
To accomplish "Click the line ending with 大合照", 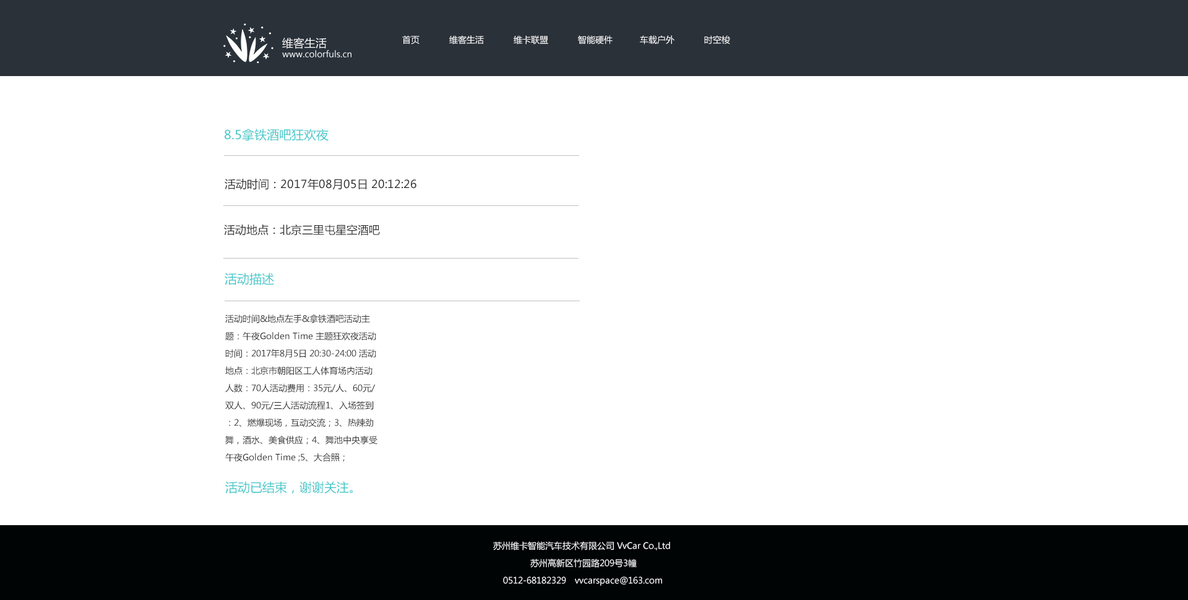I will 286,458.
